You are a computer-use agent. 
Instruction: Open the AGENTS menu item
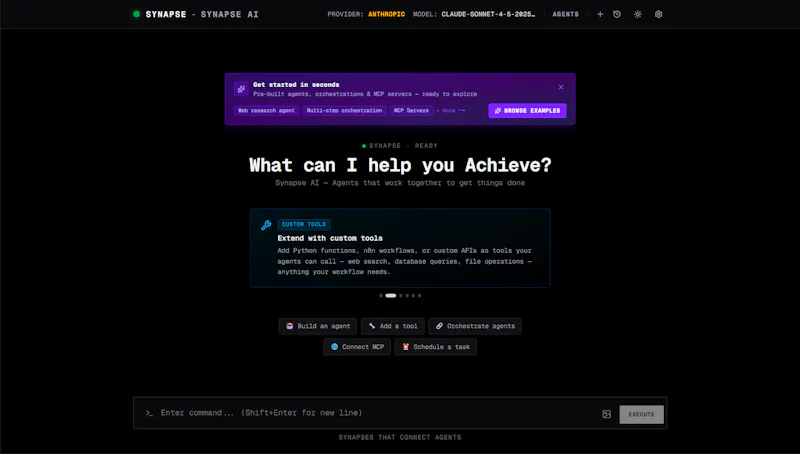click(565, 14)
